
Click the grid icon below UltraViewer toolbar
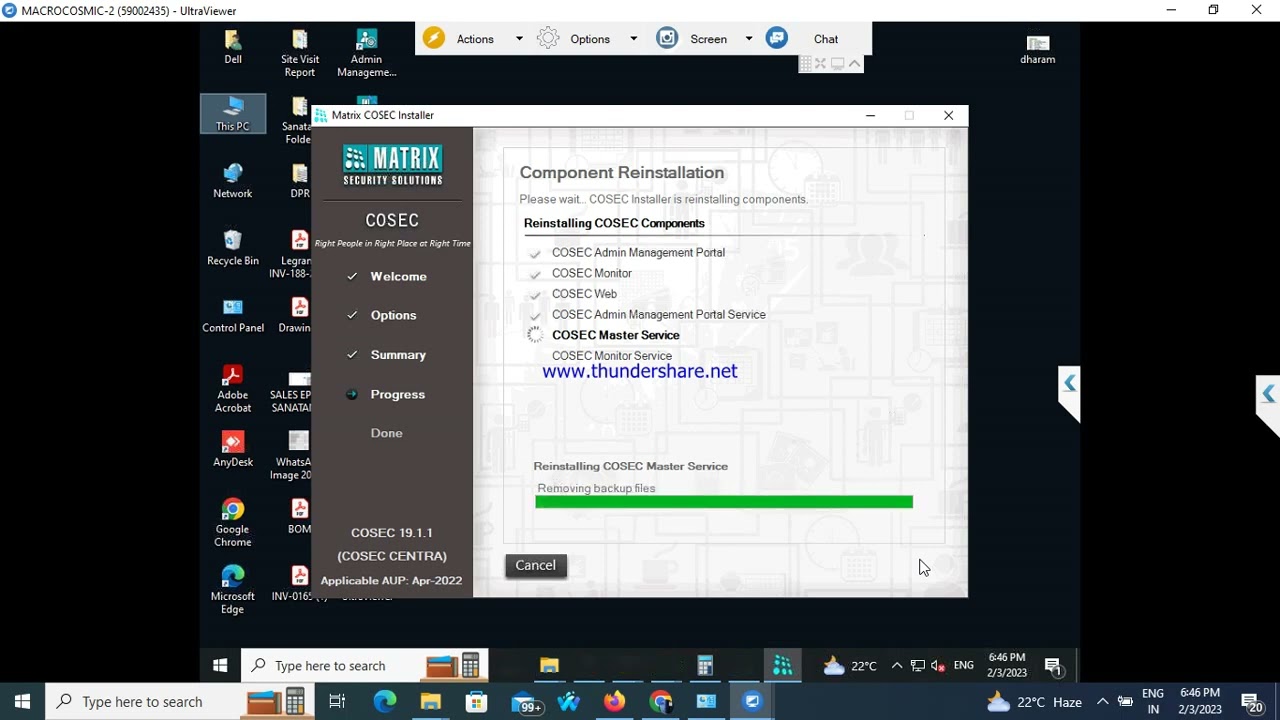805,64
